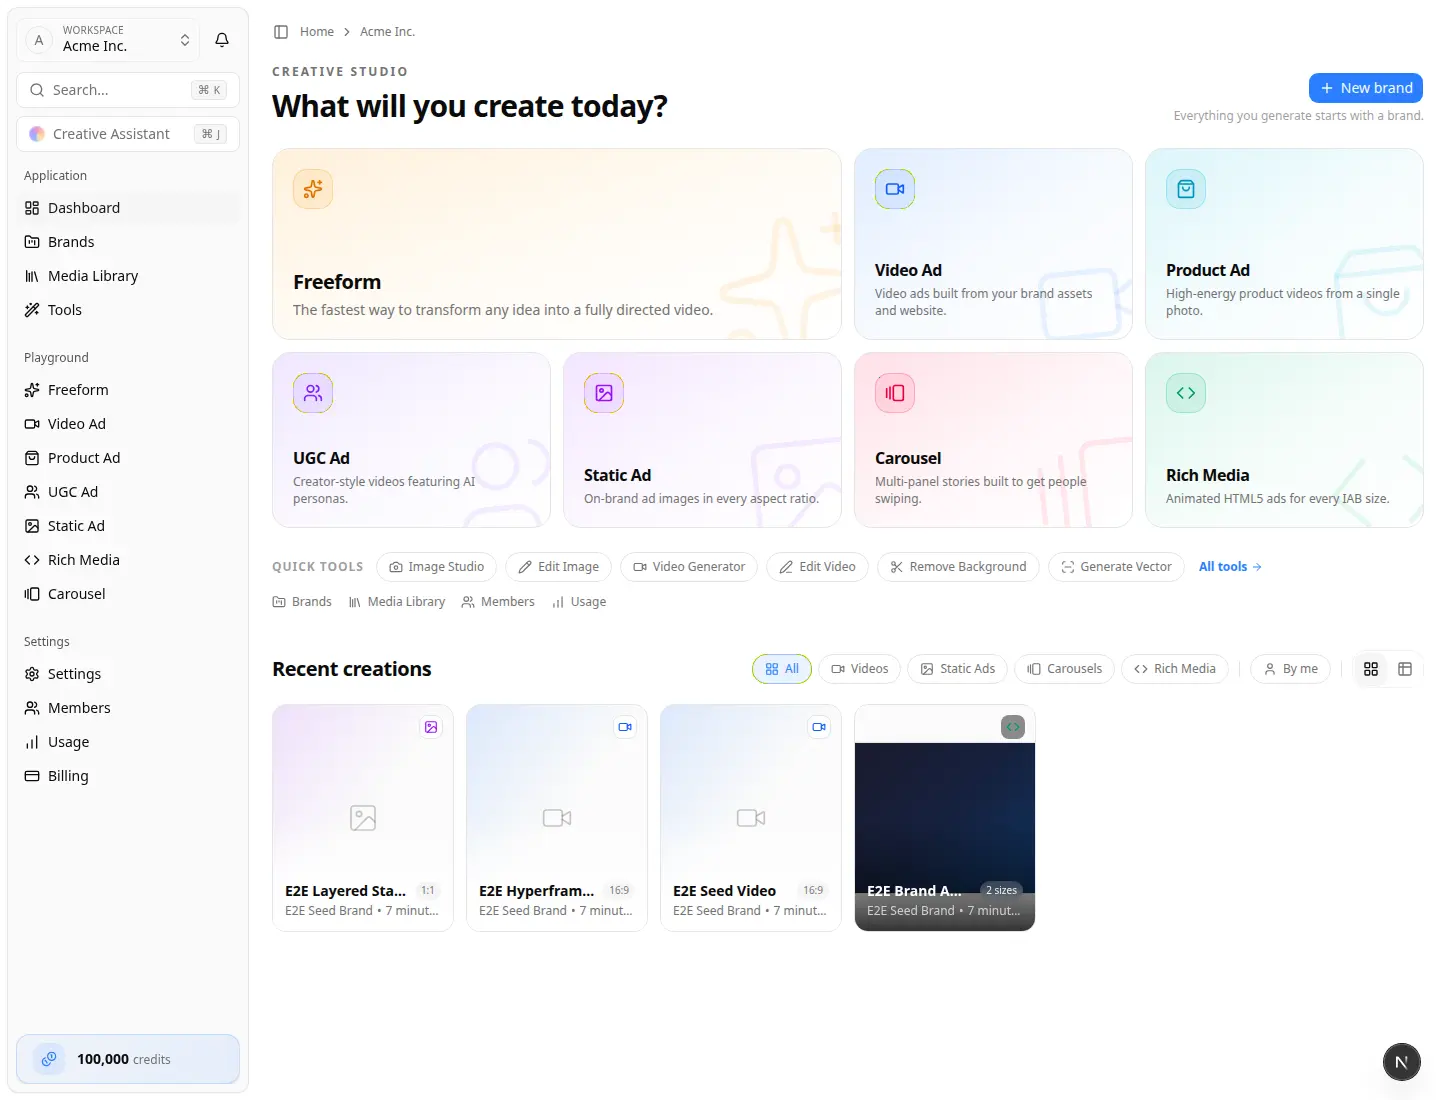This screenshot has width=1440, height=1100.
Task: Open the Creative Assistant bar
Action: (x=128, y=134)
